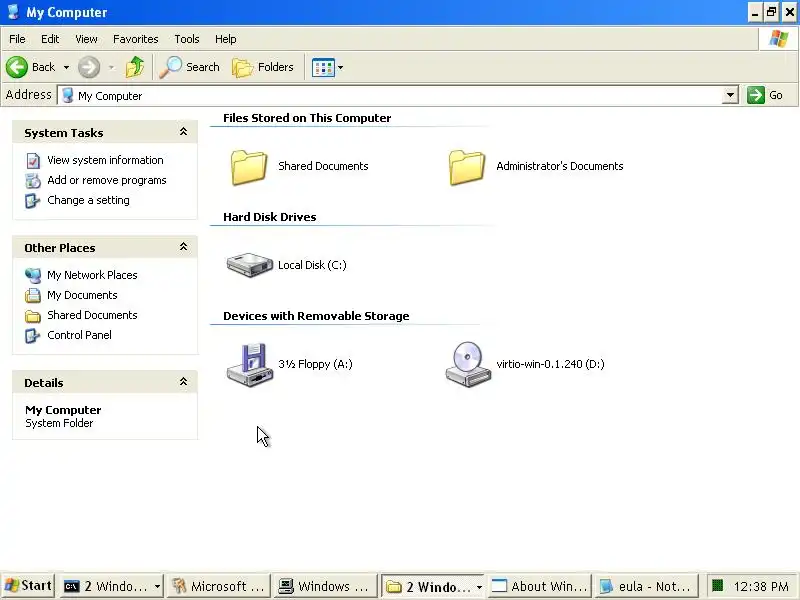Click the Control Panel sidebar icon
The image size is (800, 600).
(x=33, y=336)
